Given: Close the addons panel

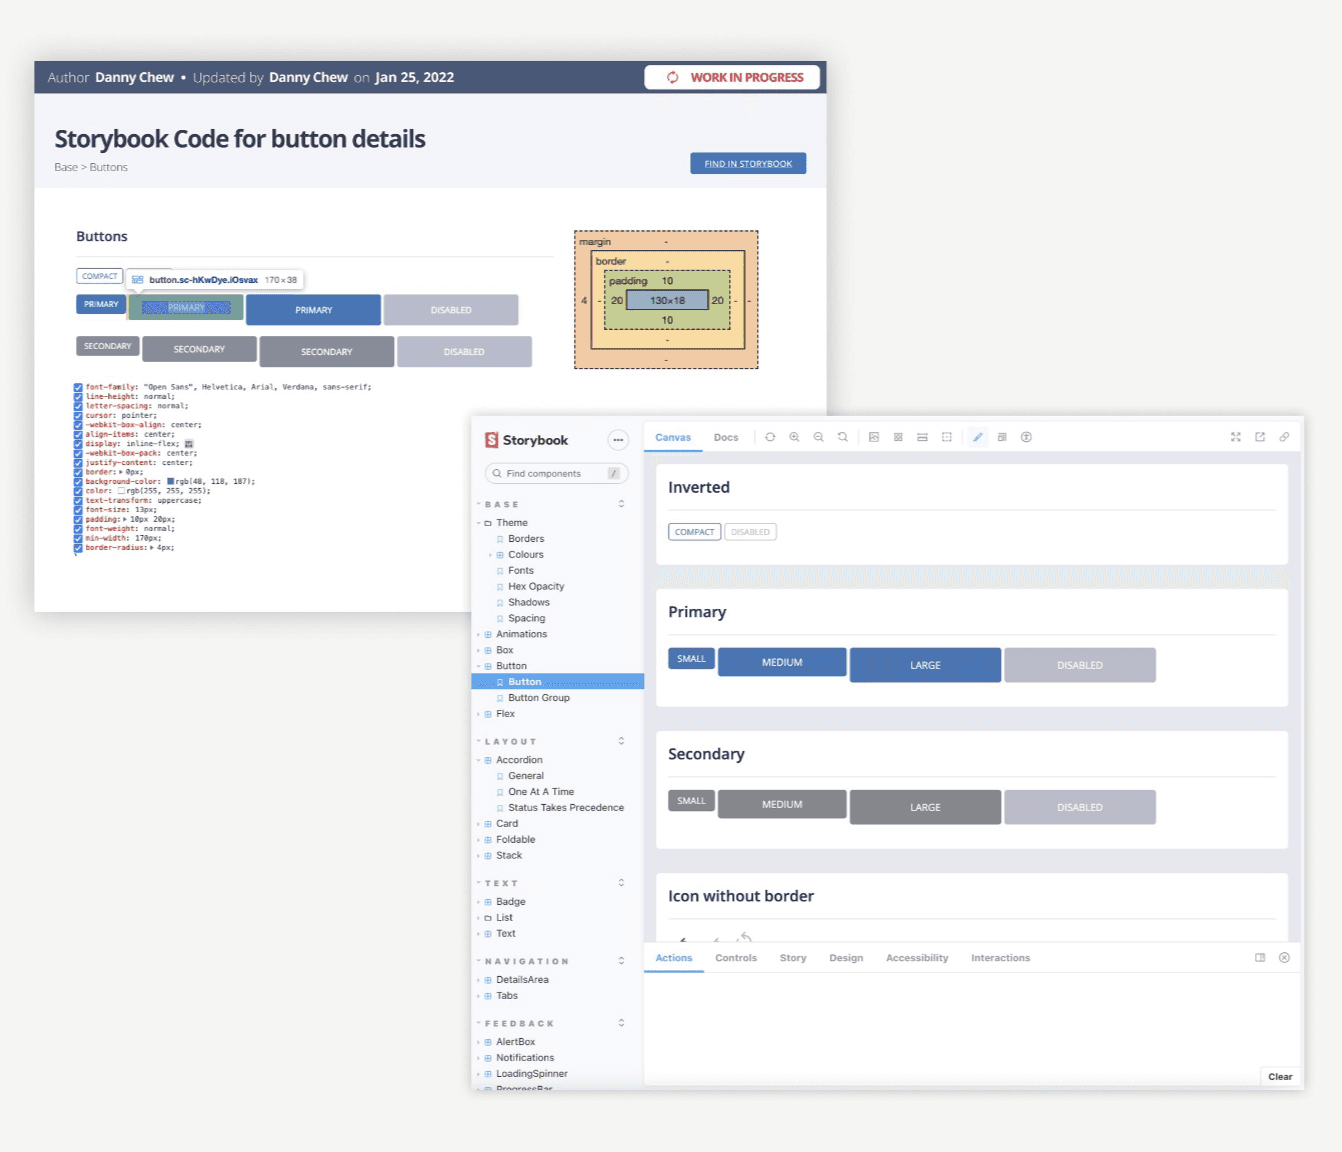Looking at the screenshot, I should [1284, 958].
